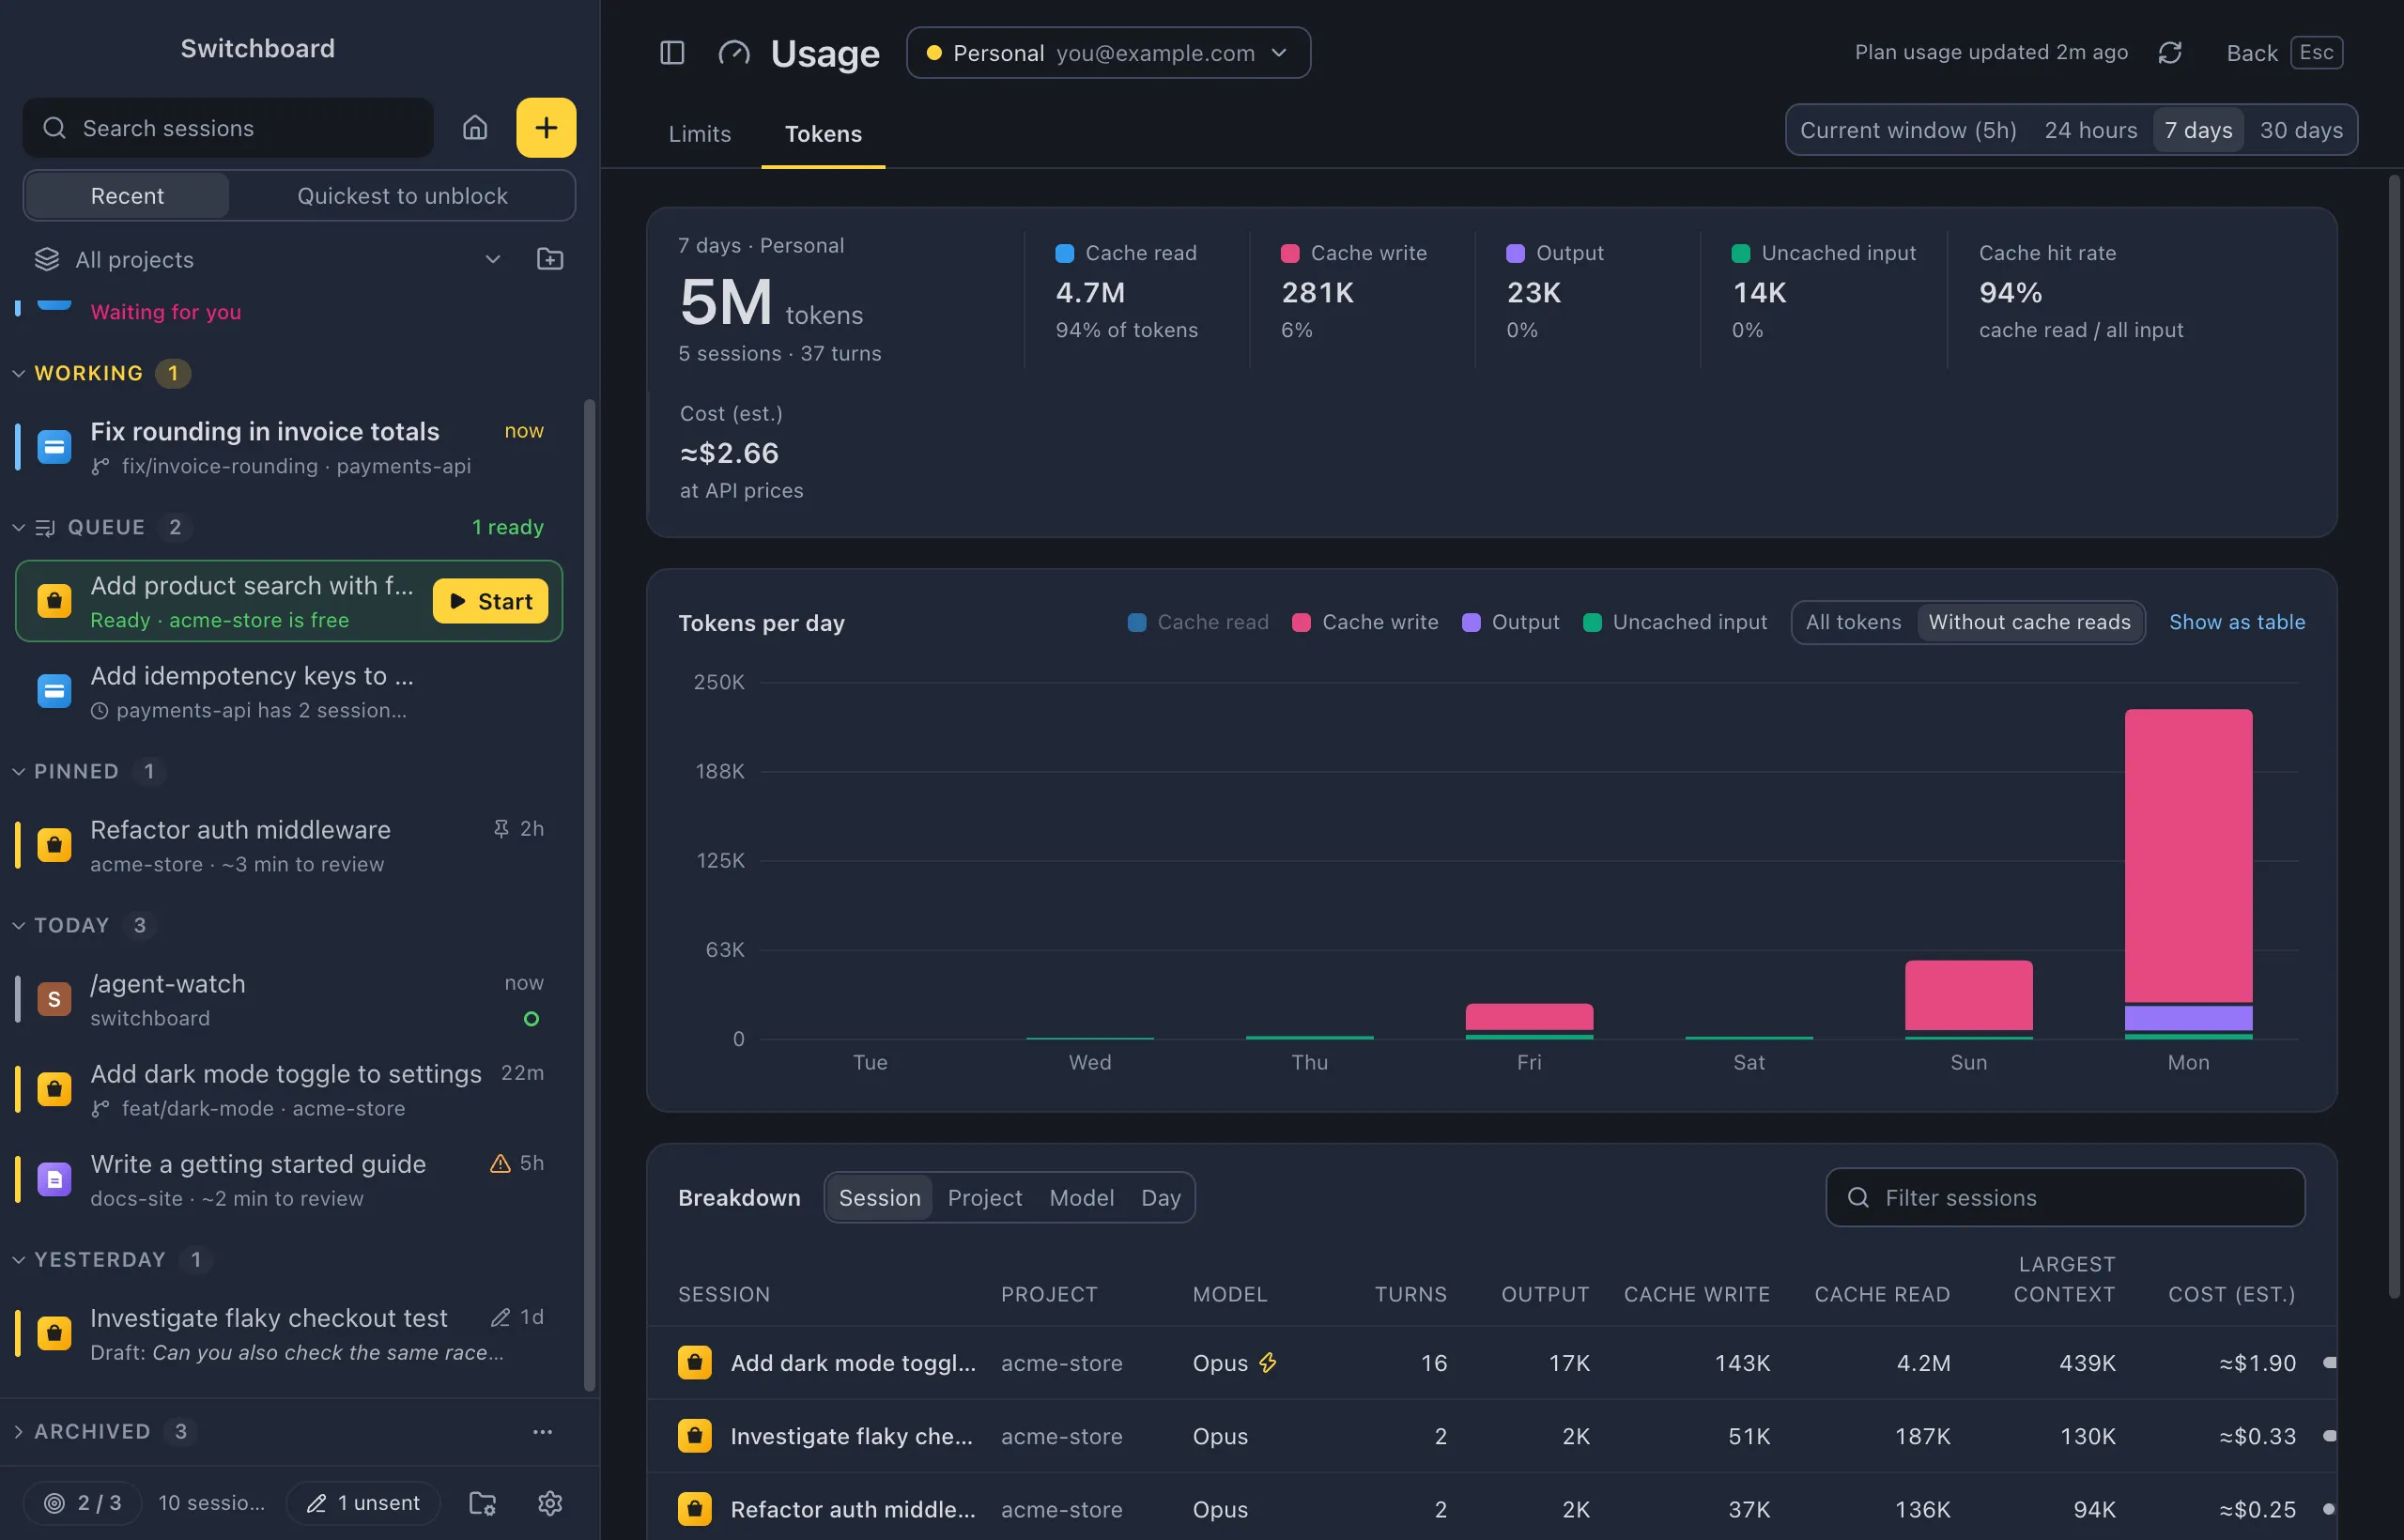This screenshot has width=2404, height=1540.
Task: Group breakdown by Model
Action: point(1081,1197)
